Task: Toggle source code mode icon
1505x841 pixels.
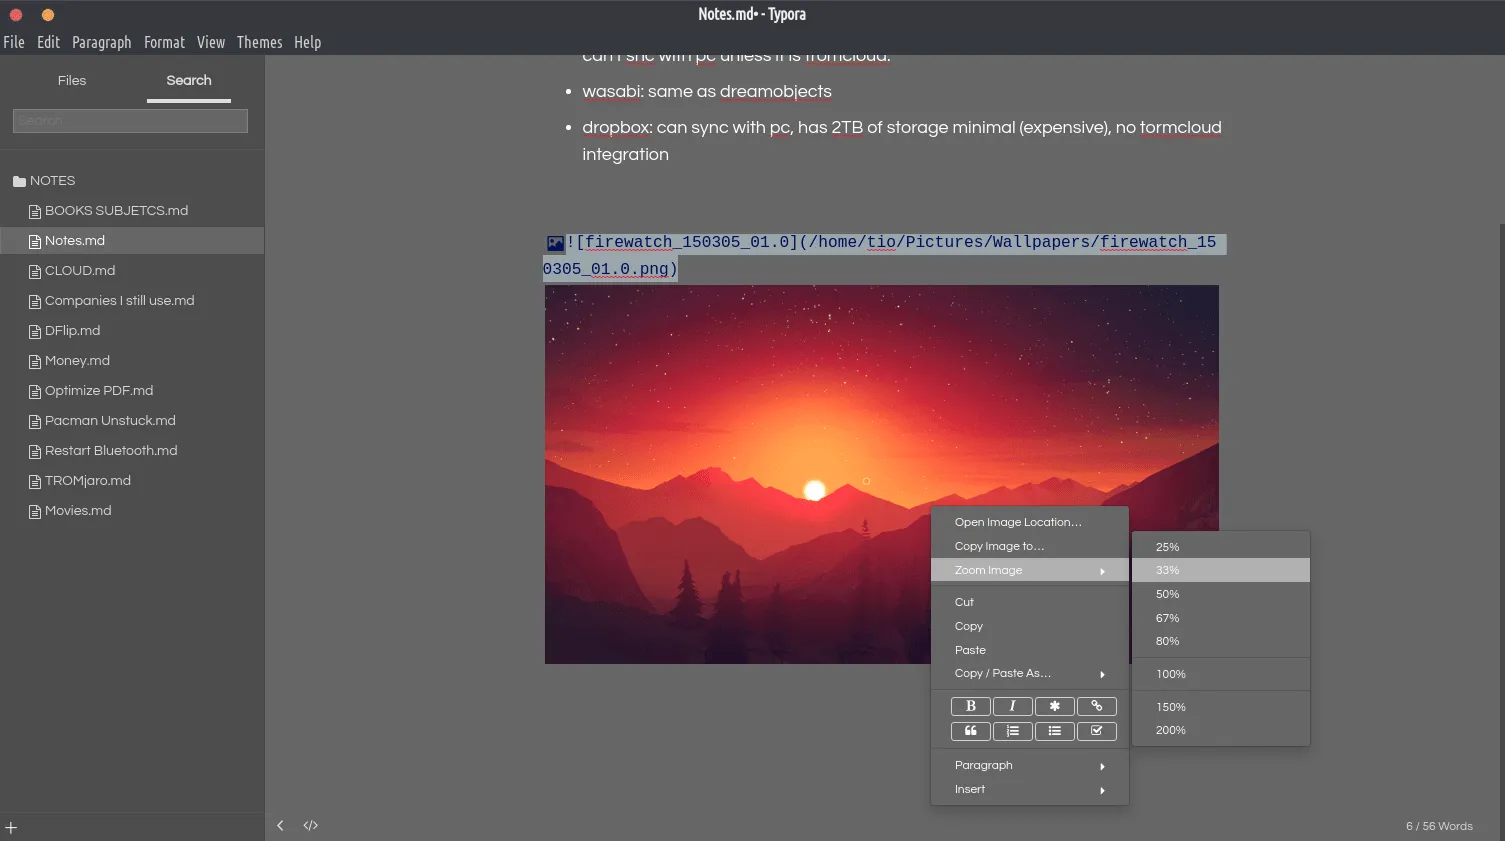Action: tap(311, 826)
